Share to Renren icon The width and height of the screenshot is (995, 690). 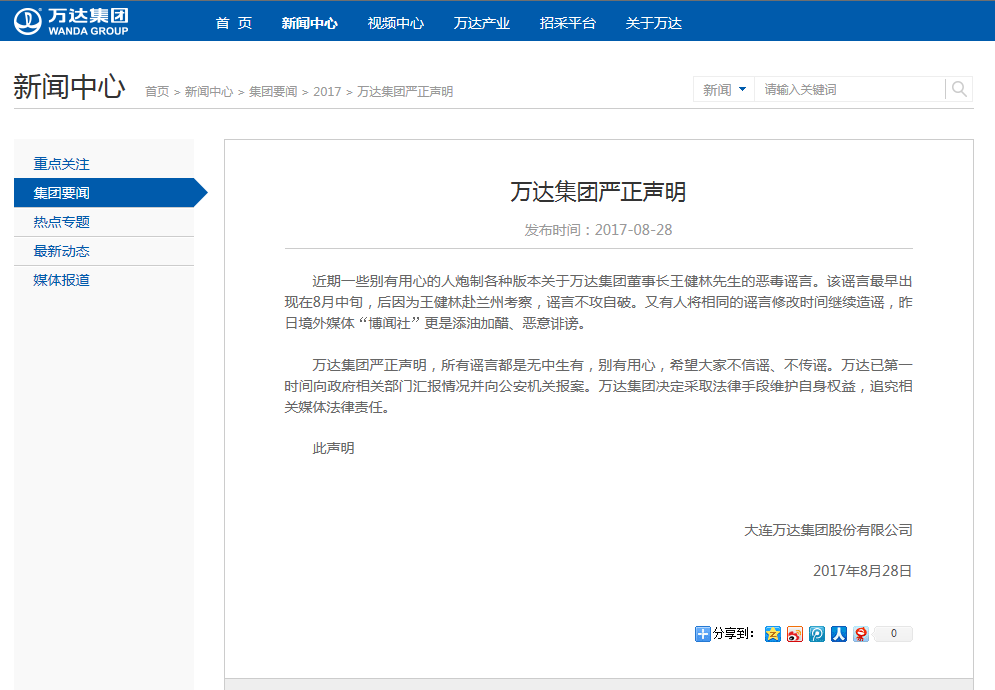coord(839,634)
